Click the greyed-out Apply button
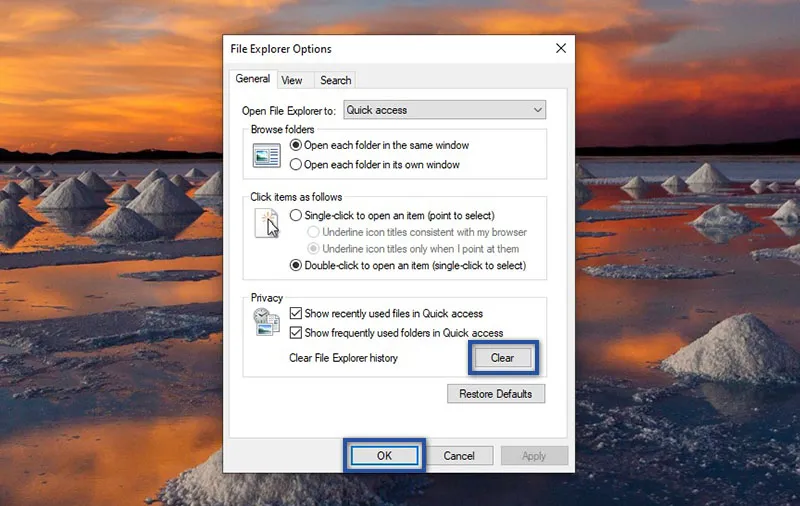The width and height of the screenshot is (800, 506). pos(534,456)
